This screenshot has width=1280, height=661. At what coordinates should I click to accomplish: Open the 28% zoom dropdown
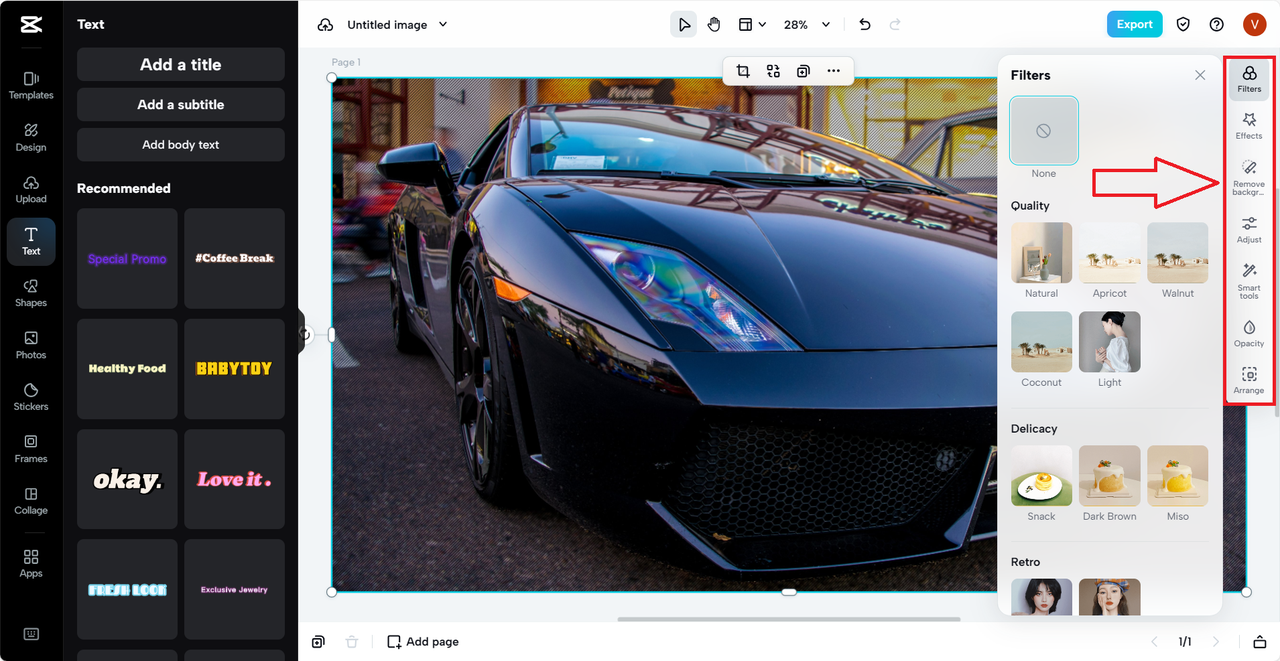tap(807, 25)
